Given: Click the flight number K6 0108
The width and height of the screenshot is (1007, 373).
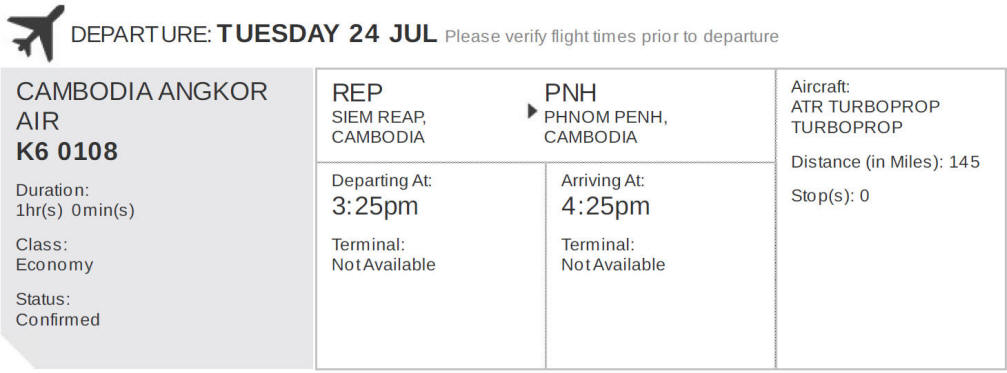Looking at the screenshot, I should click(67, 152).
